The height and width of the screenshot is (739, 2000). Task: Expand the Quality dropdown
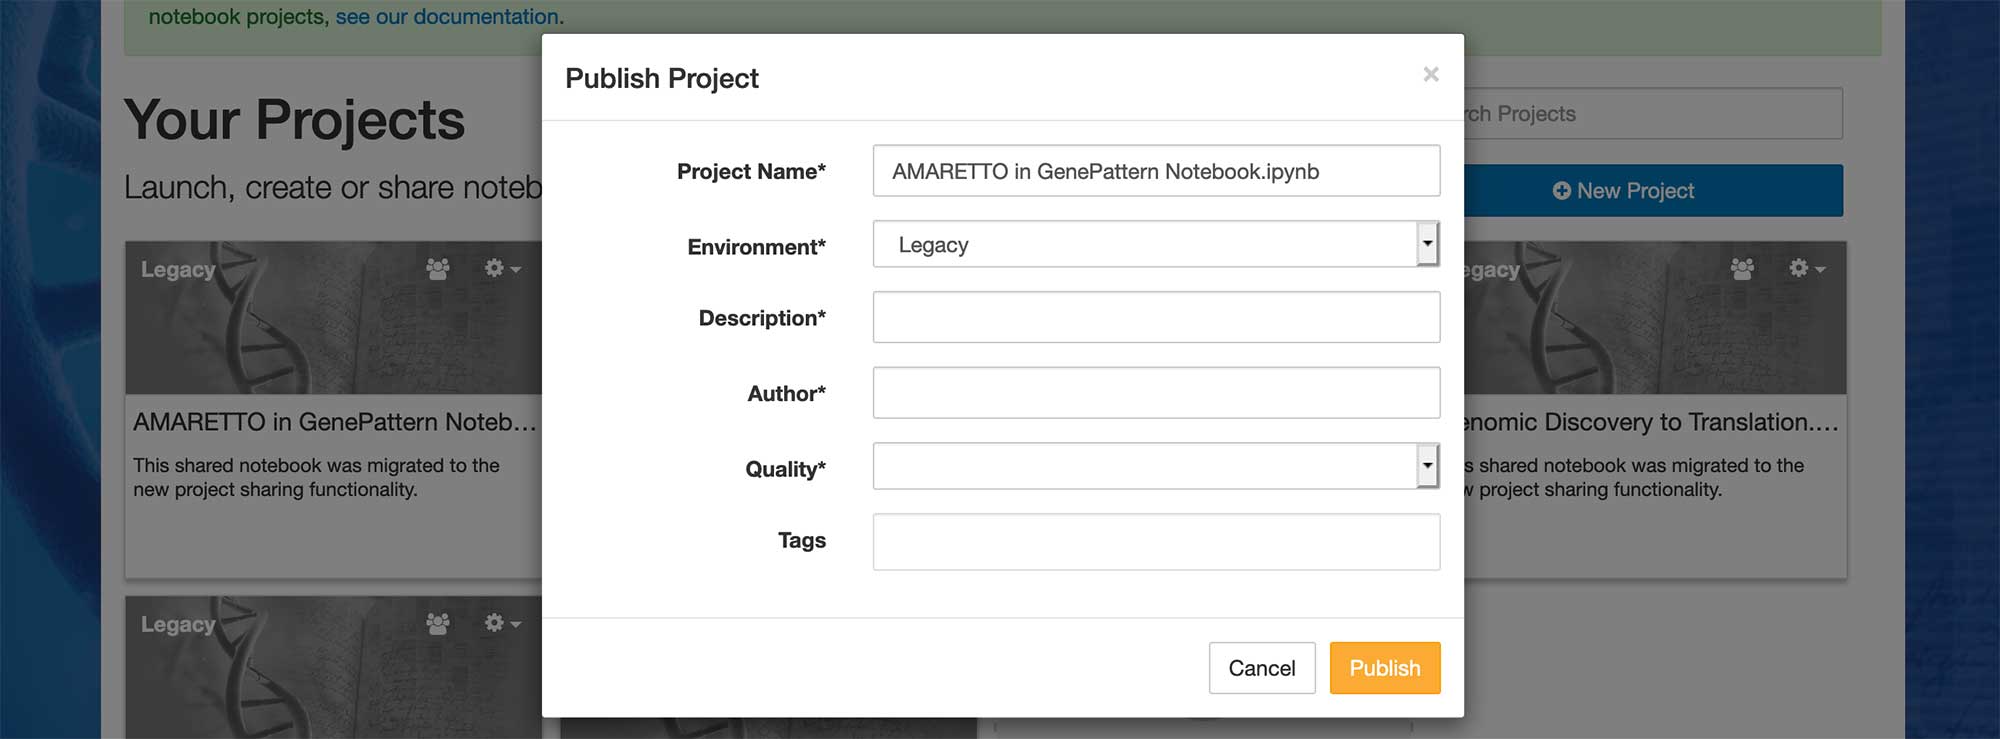[1156, 466]
